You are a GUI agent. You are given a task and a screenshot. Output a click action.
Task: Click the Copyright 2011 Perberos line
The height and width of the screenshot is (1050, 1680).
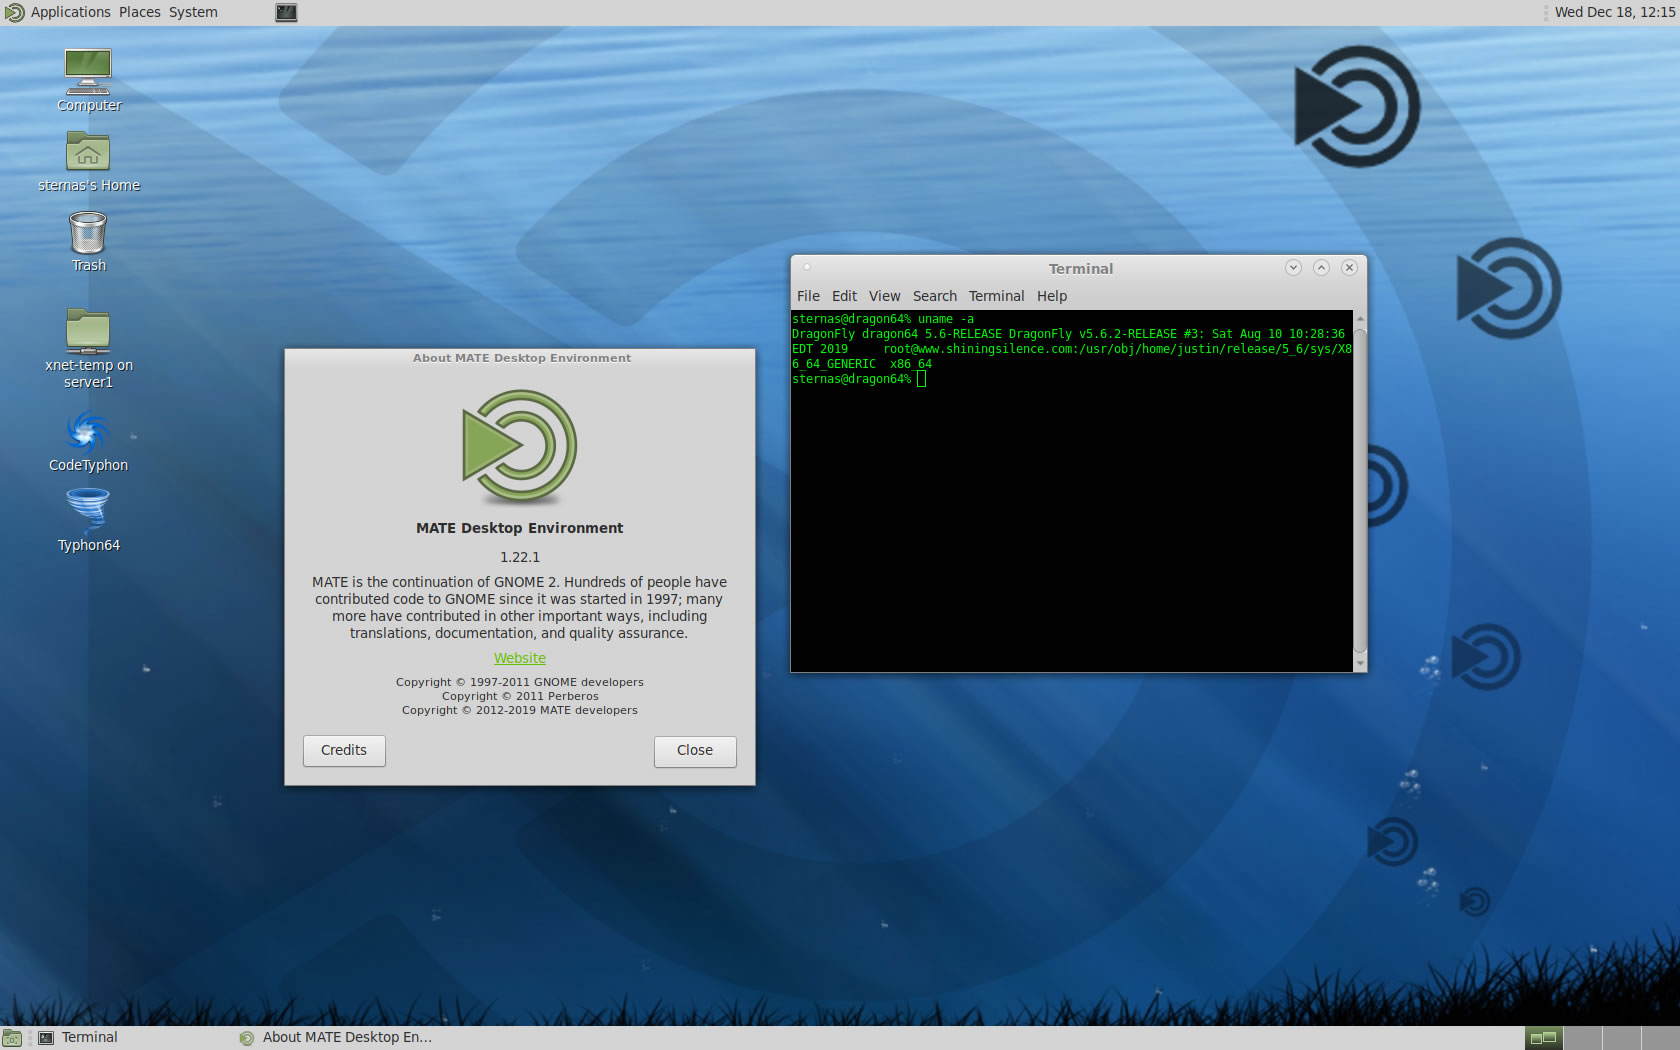pyautogui.click(x=520, y=696)
